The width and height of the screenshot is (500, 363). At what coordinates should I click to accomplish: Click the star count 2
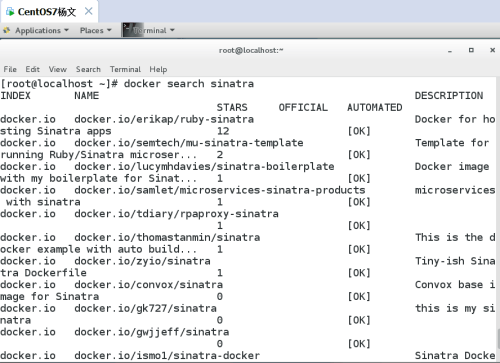coord(220,155)
